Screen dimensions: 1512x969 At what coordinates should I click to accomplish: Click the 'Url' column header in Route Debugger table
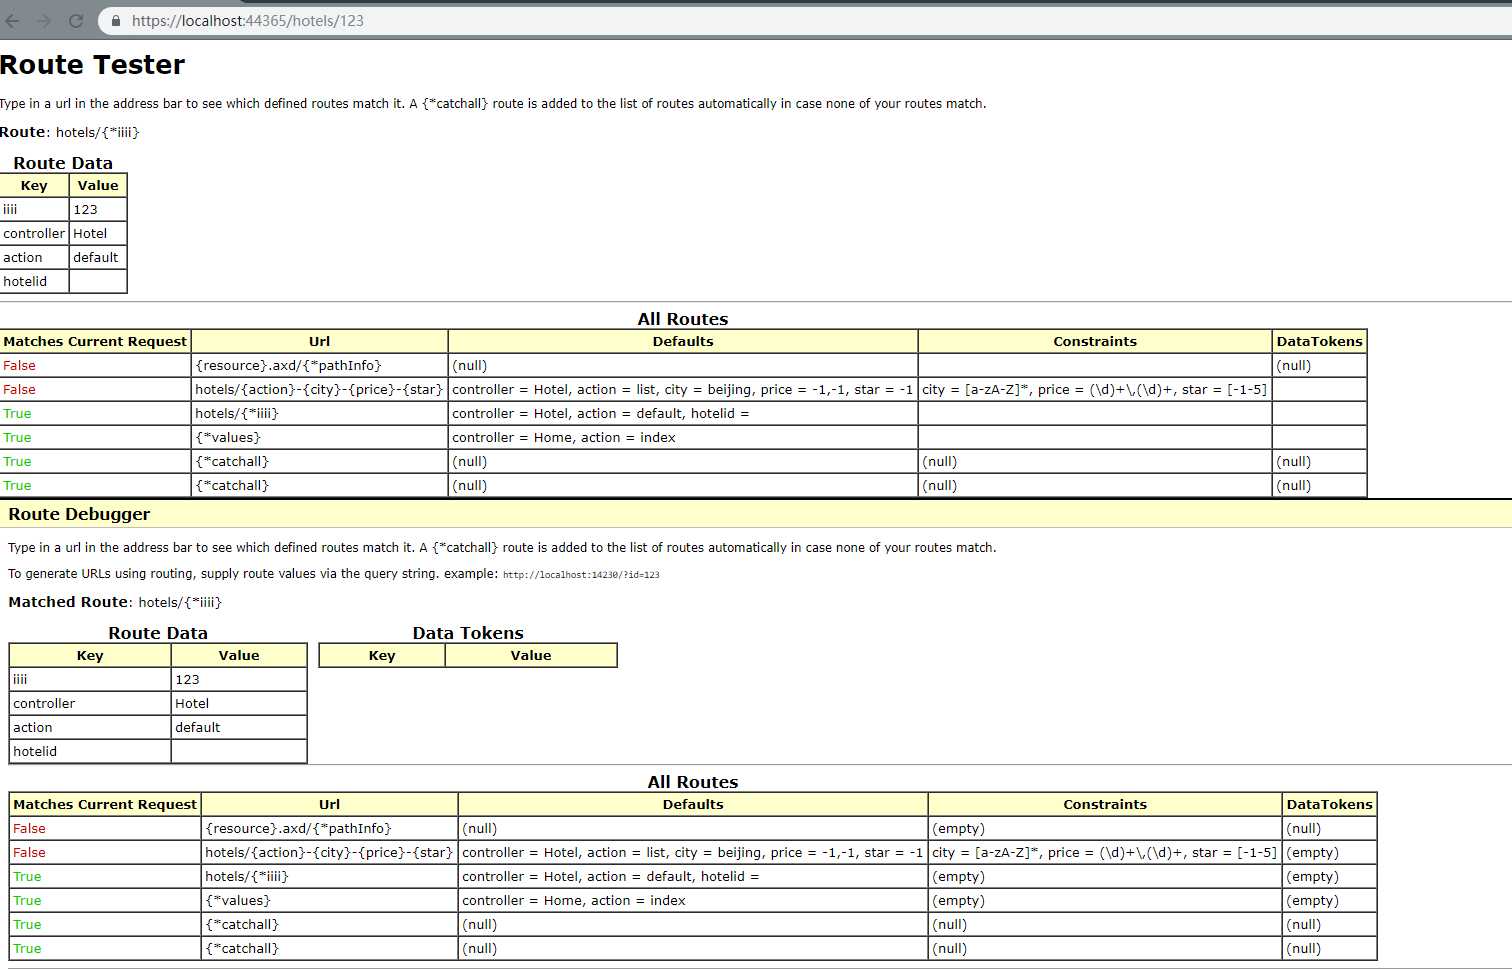(x=329, y=804)
